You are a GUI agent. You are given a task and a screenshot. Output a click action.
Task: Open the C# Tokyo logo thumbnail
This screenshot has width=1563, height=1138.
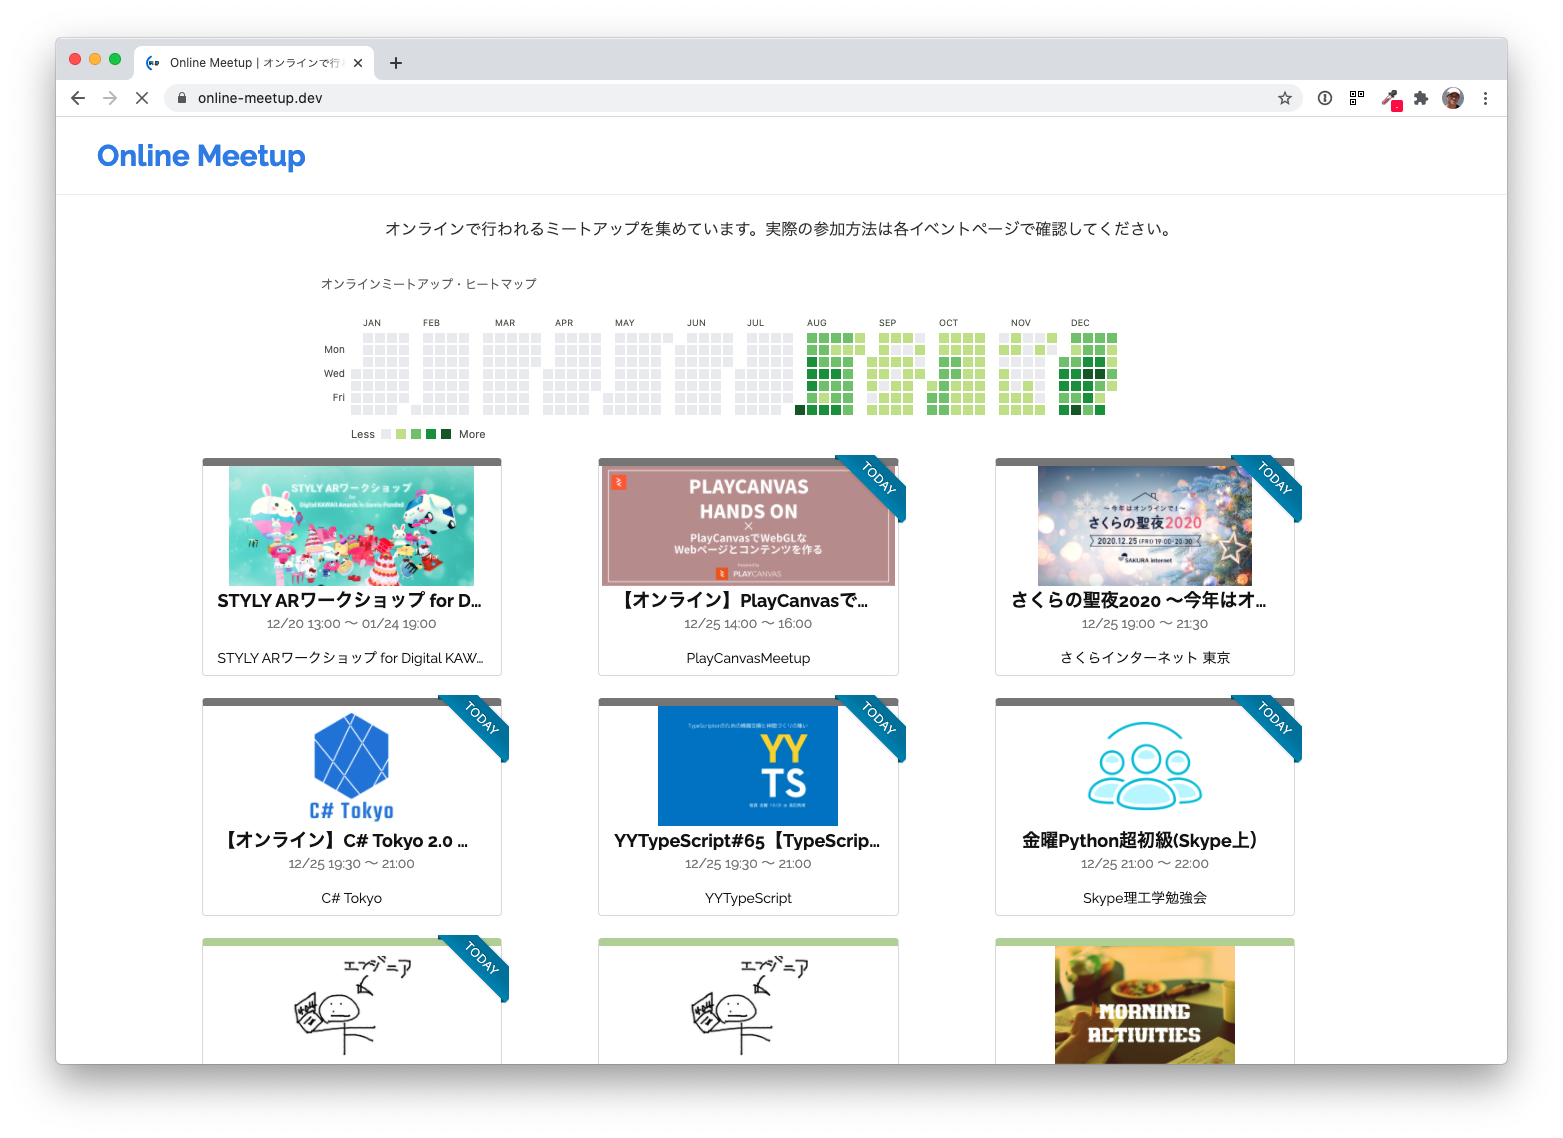click(x=351, y=766)
